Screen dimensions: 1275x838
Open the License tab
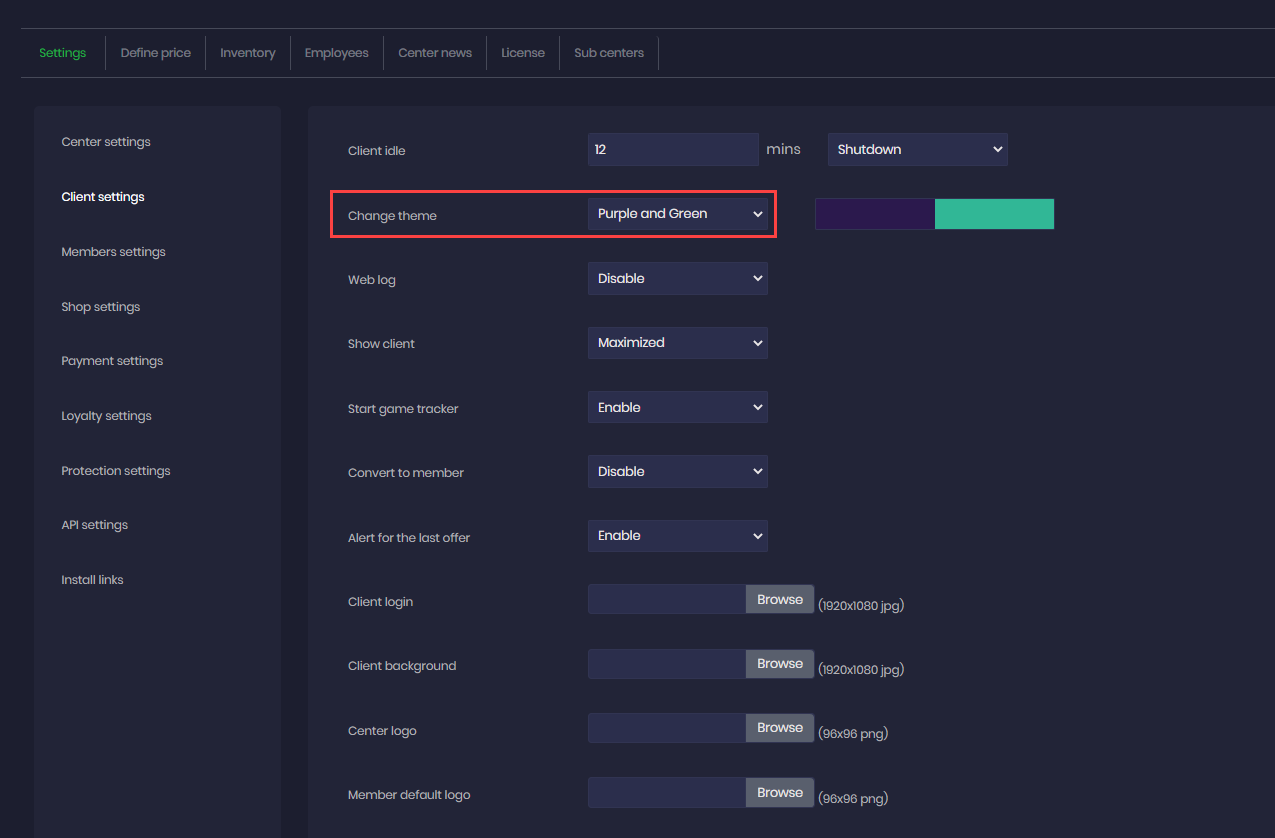[x=523, y=53]
